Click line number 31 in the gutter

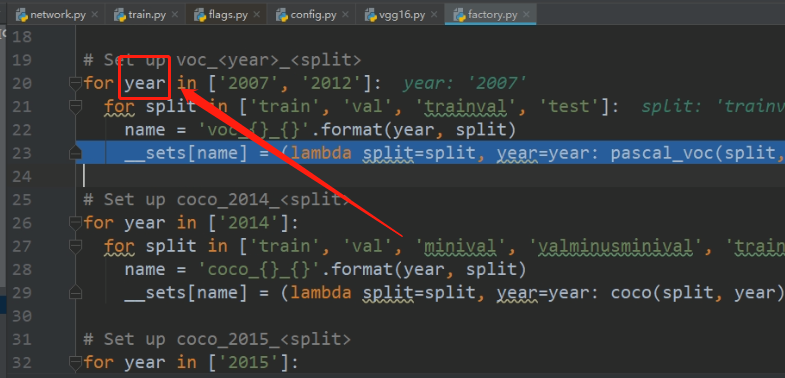tap(22, 340)
